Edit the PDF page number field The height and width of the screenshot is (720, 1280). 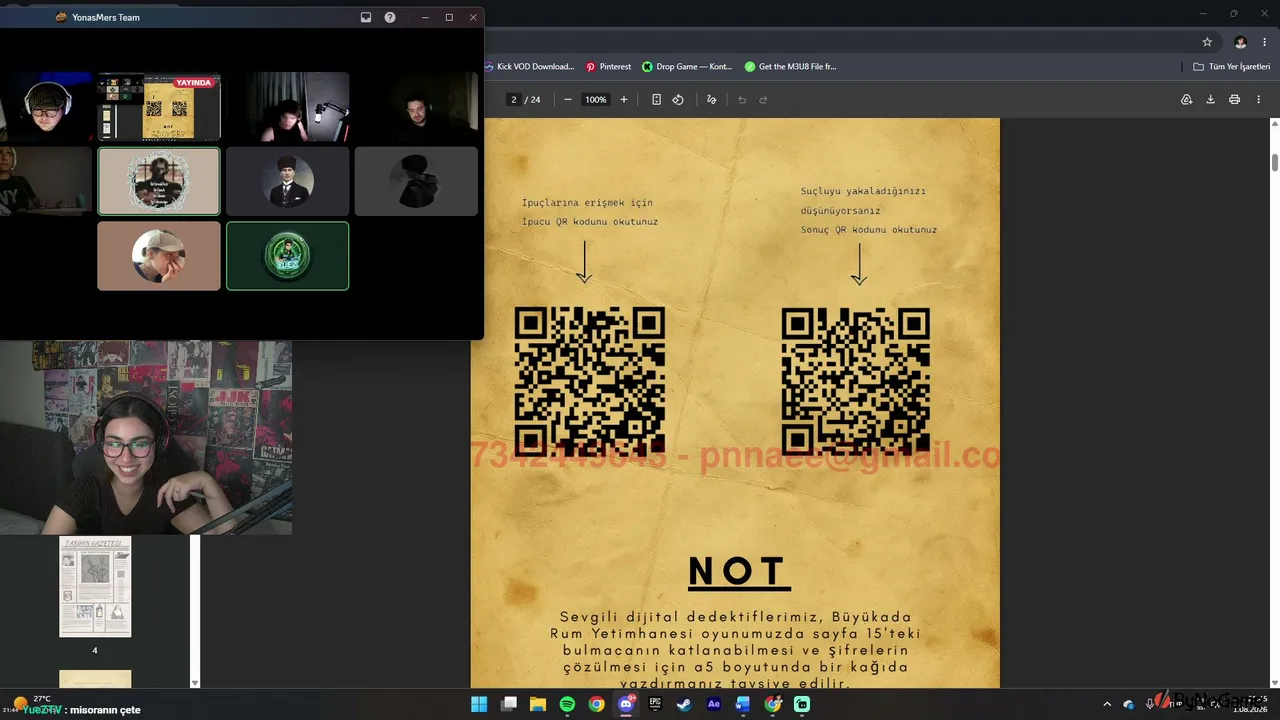tap(514, 100)
